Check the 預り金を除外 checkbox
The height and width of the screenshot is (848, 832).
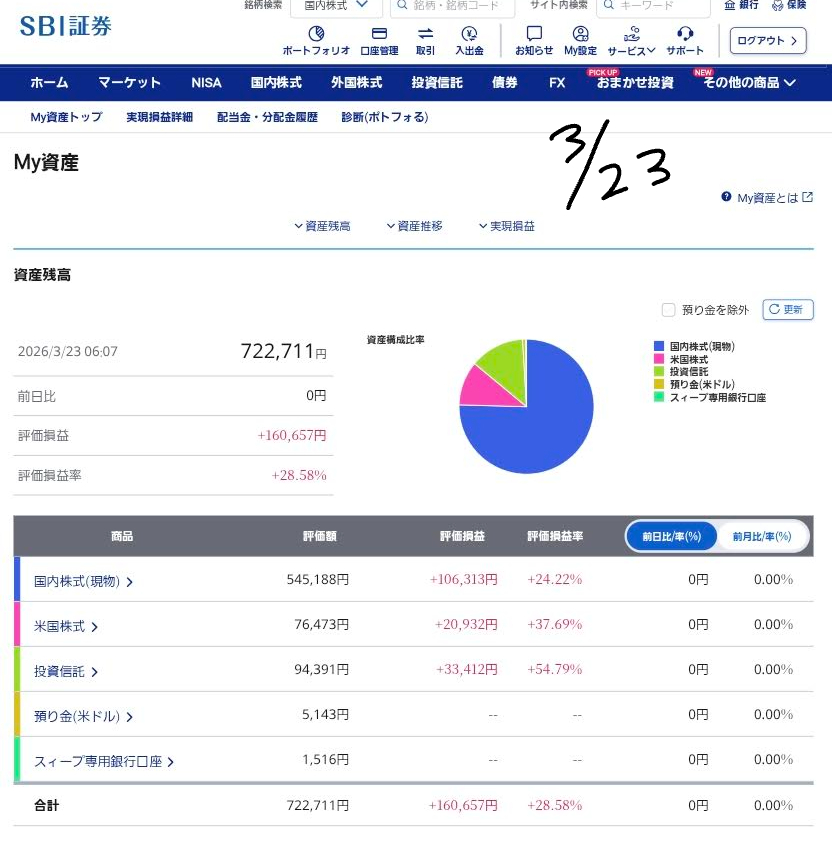(669, 310)
